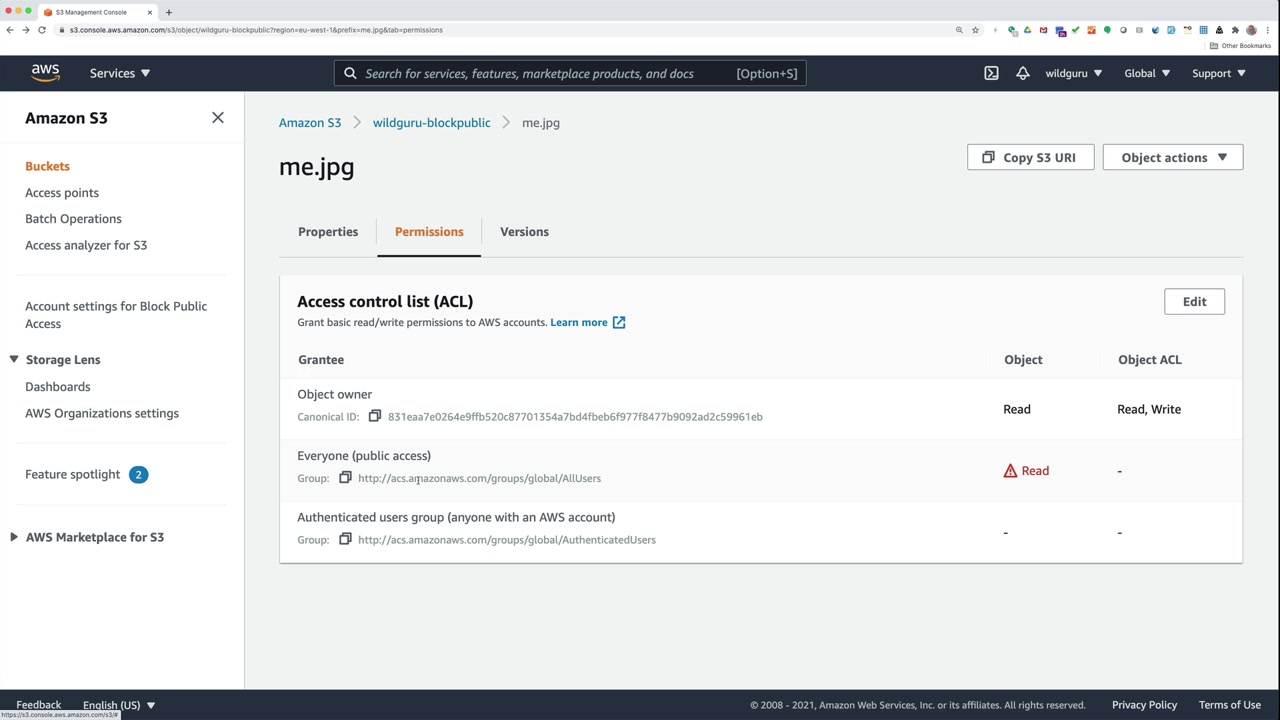Open the English (US) language selector
Image resolution: width=1280 pixels, height=720 pixels.
pyautogui.click(x=119, y=705)
